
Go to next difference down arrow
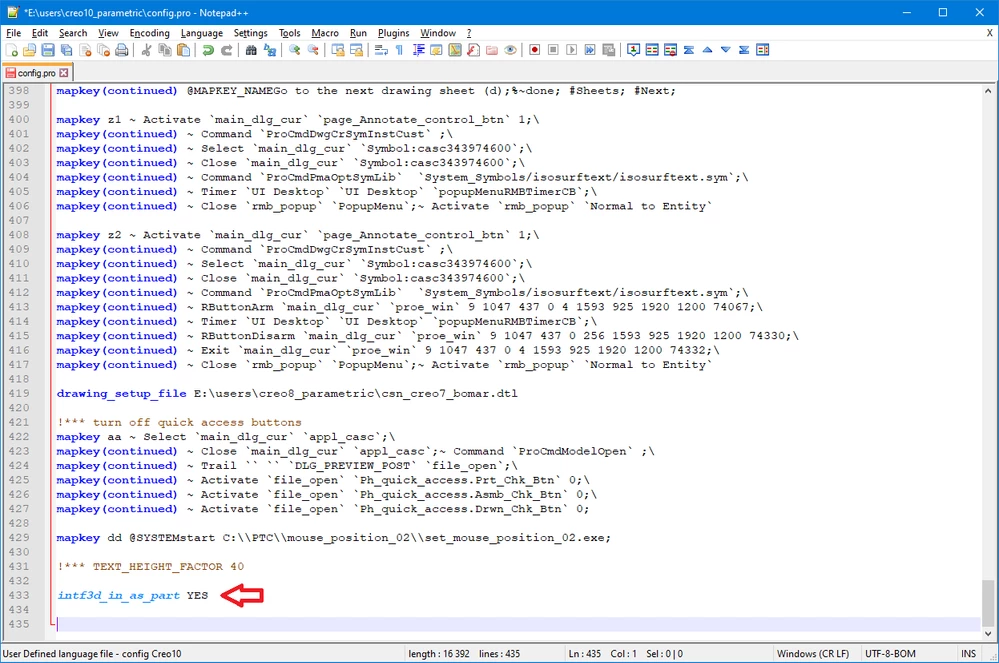726,50
